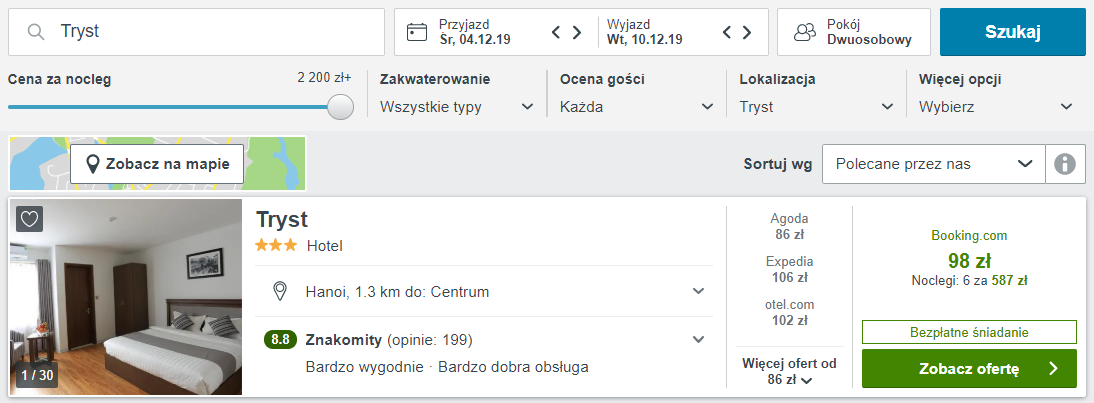The height and width of the screenshot is (403, 1094).
Task: Open the Lokalizacja dropdown
Action: point(817,107)
